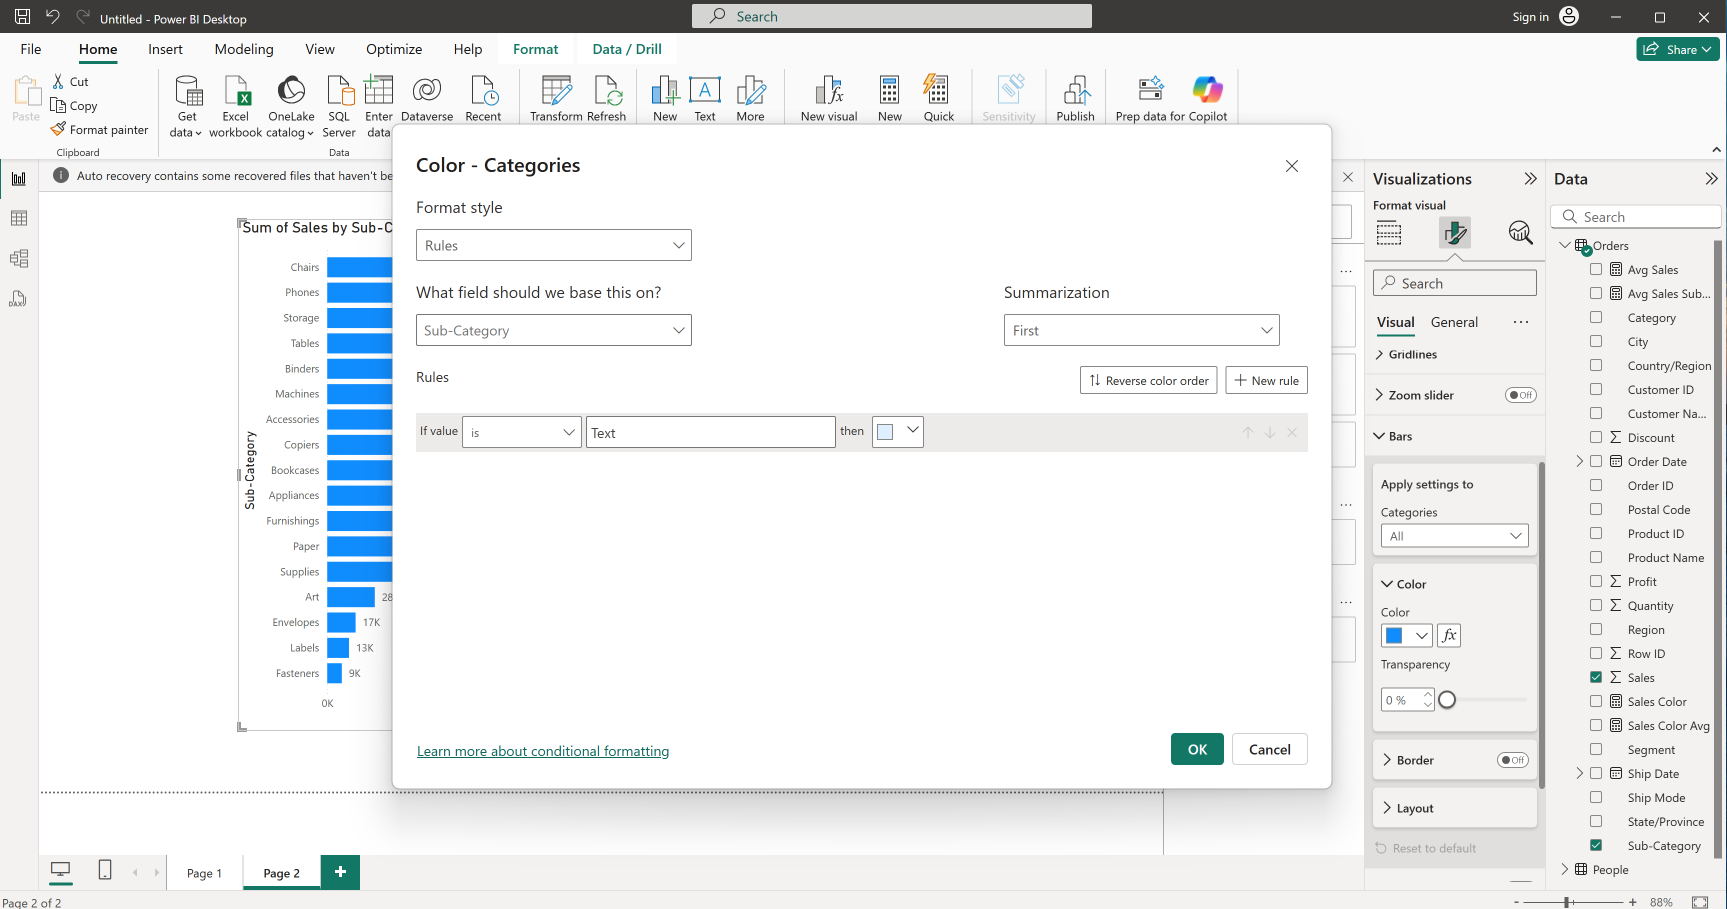This screenshot has height=909, width=1727.
Task: Toggle the Zoom slider switch
Action: click(x=1520, y=395)
